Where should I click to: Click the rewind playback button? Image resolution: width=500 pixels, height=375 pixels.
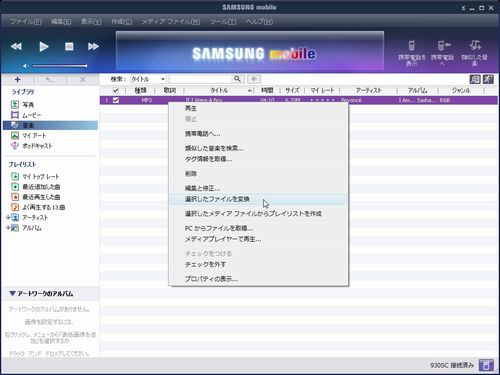tap(16, 46)
